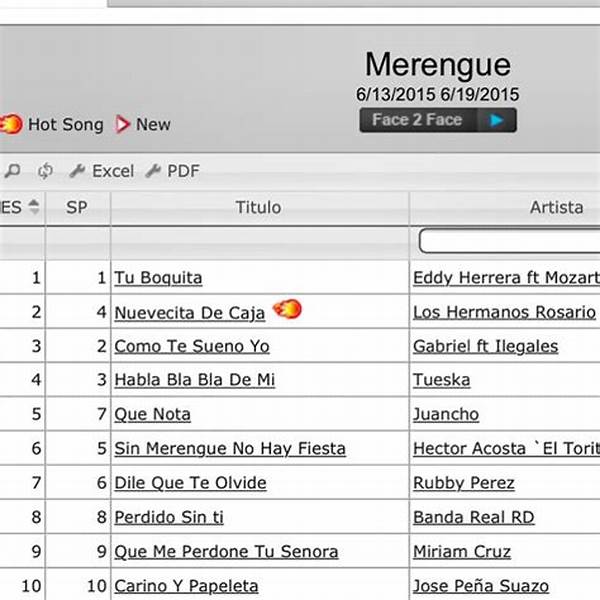
Task: Sort by the Titulo column header
Action: click(x=258, y=207)
